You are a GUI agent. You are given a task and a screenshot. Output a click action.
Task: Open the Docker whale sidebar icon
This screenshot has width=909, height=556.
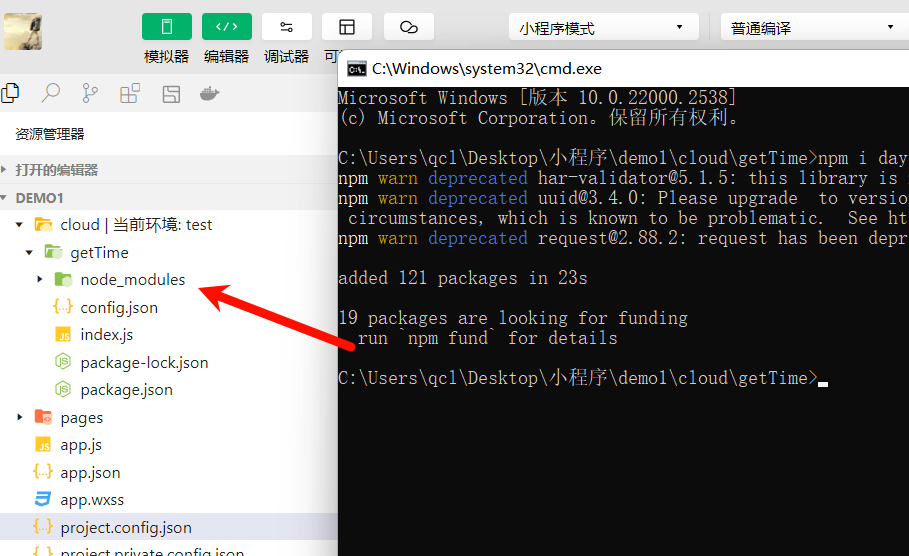click(x=209, y=93)
